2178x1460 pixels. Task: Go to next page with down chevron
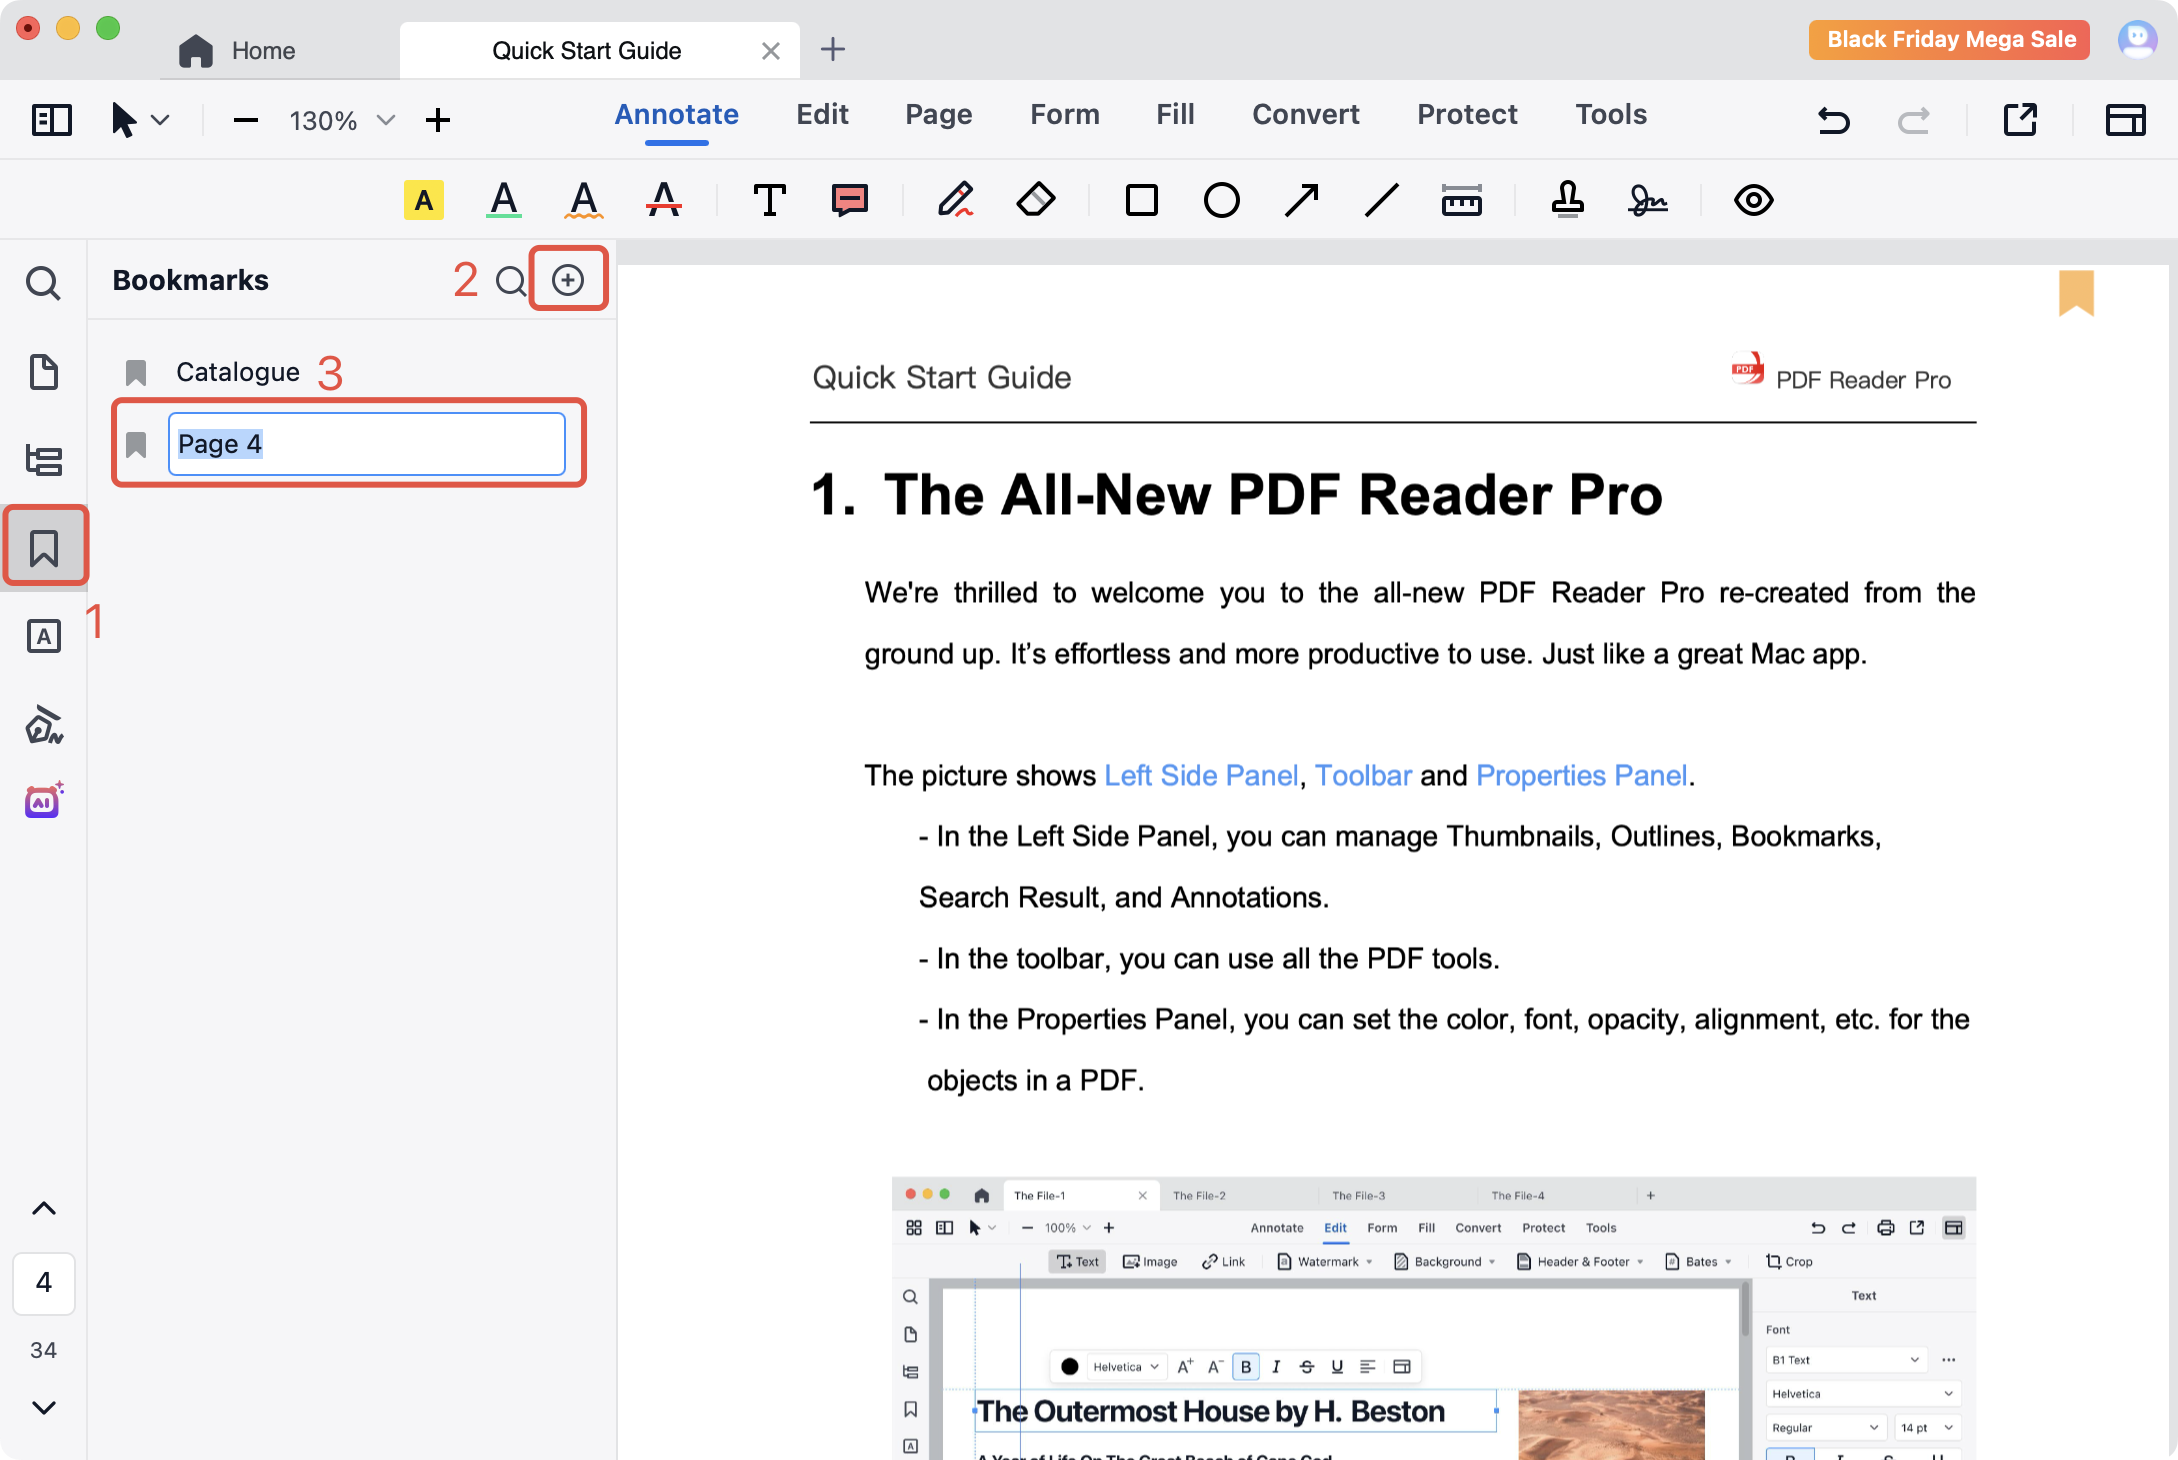[x=44, y=1407]
